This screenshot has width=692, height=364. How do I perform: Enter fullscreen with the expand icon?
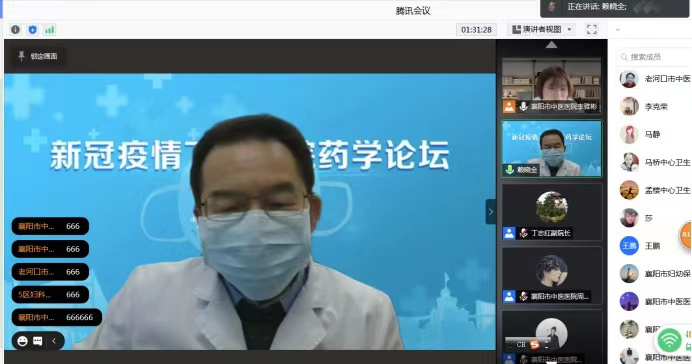(591, 30)
